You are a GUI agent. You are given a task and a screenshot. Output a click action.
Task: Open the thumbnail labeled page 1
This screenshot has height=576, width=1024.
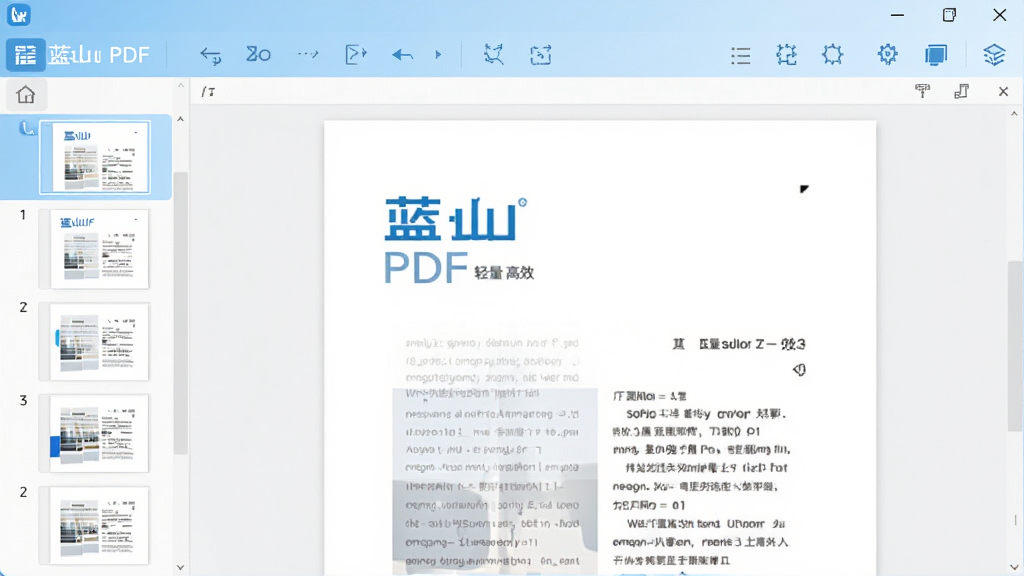click(95, 249)
